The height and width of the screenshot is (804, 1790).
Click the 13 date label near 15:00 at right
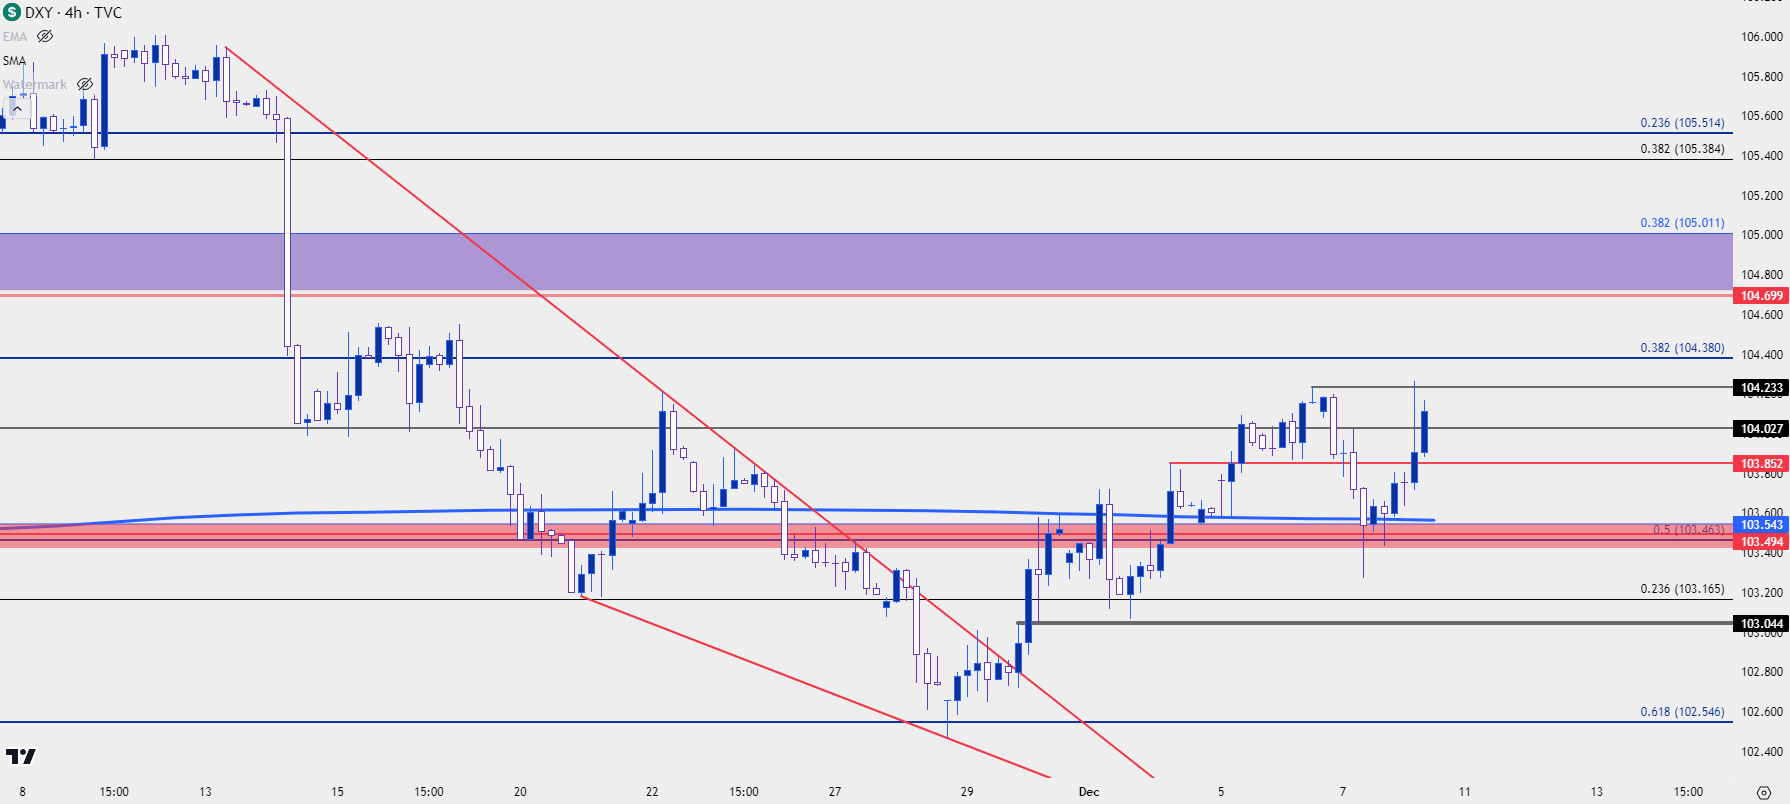(1597, 792)
